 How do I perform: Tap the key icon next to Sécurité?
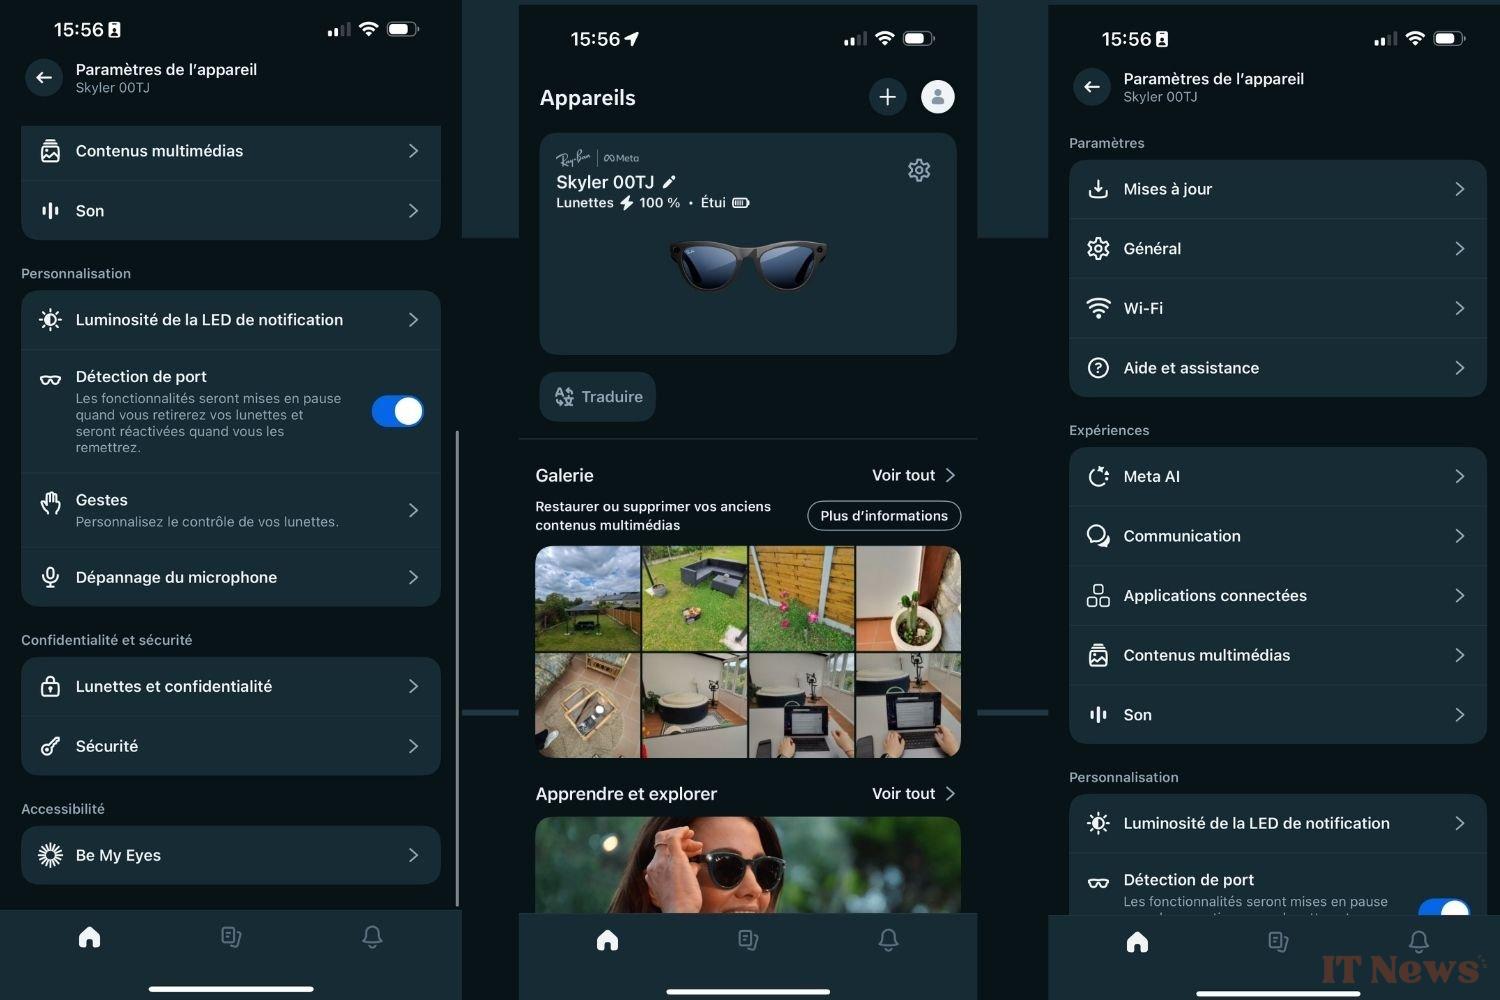50,746
